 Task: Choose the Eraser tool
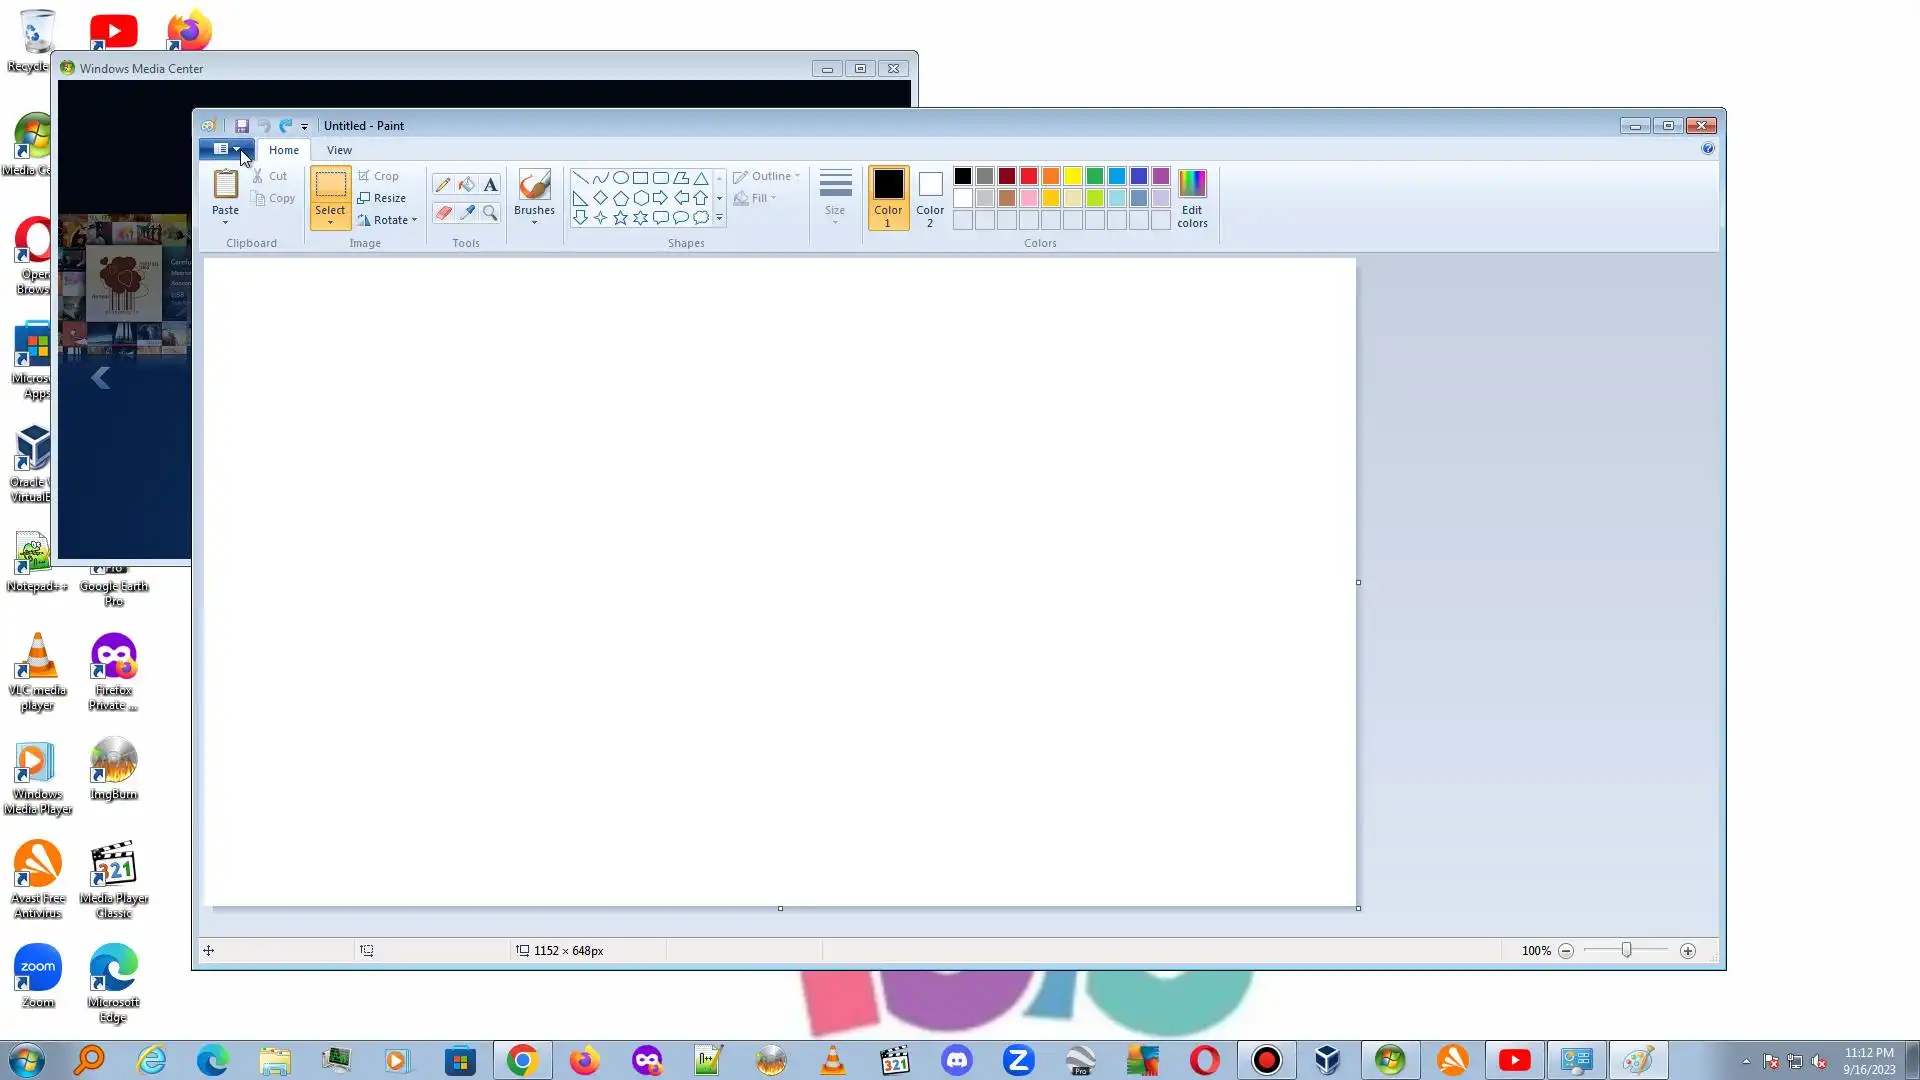pos(442,212)
